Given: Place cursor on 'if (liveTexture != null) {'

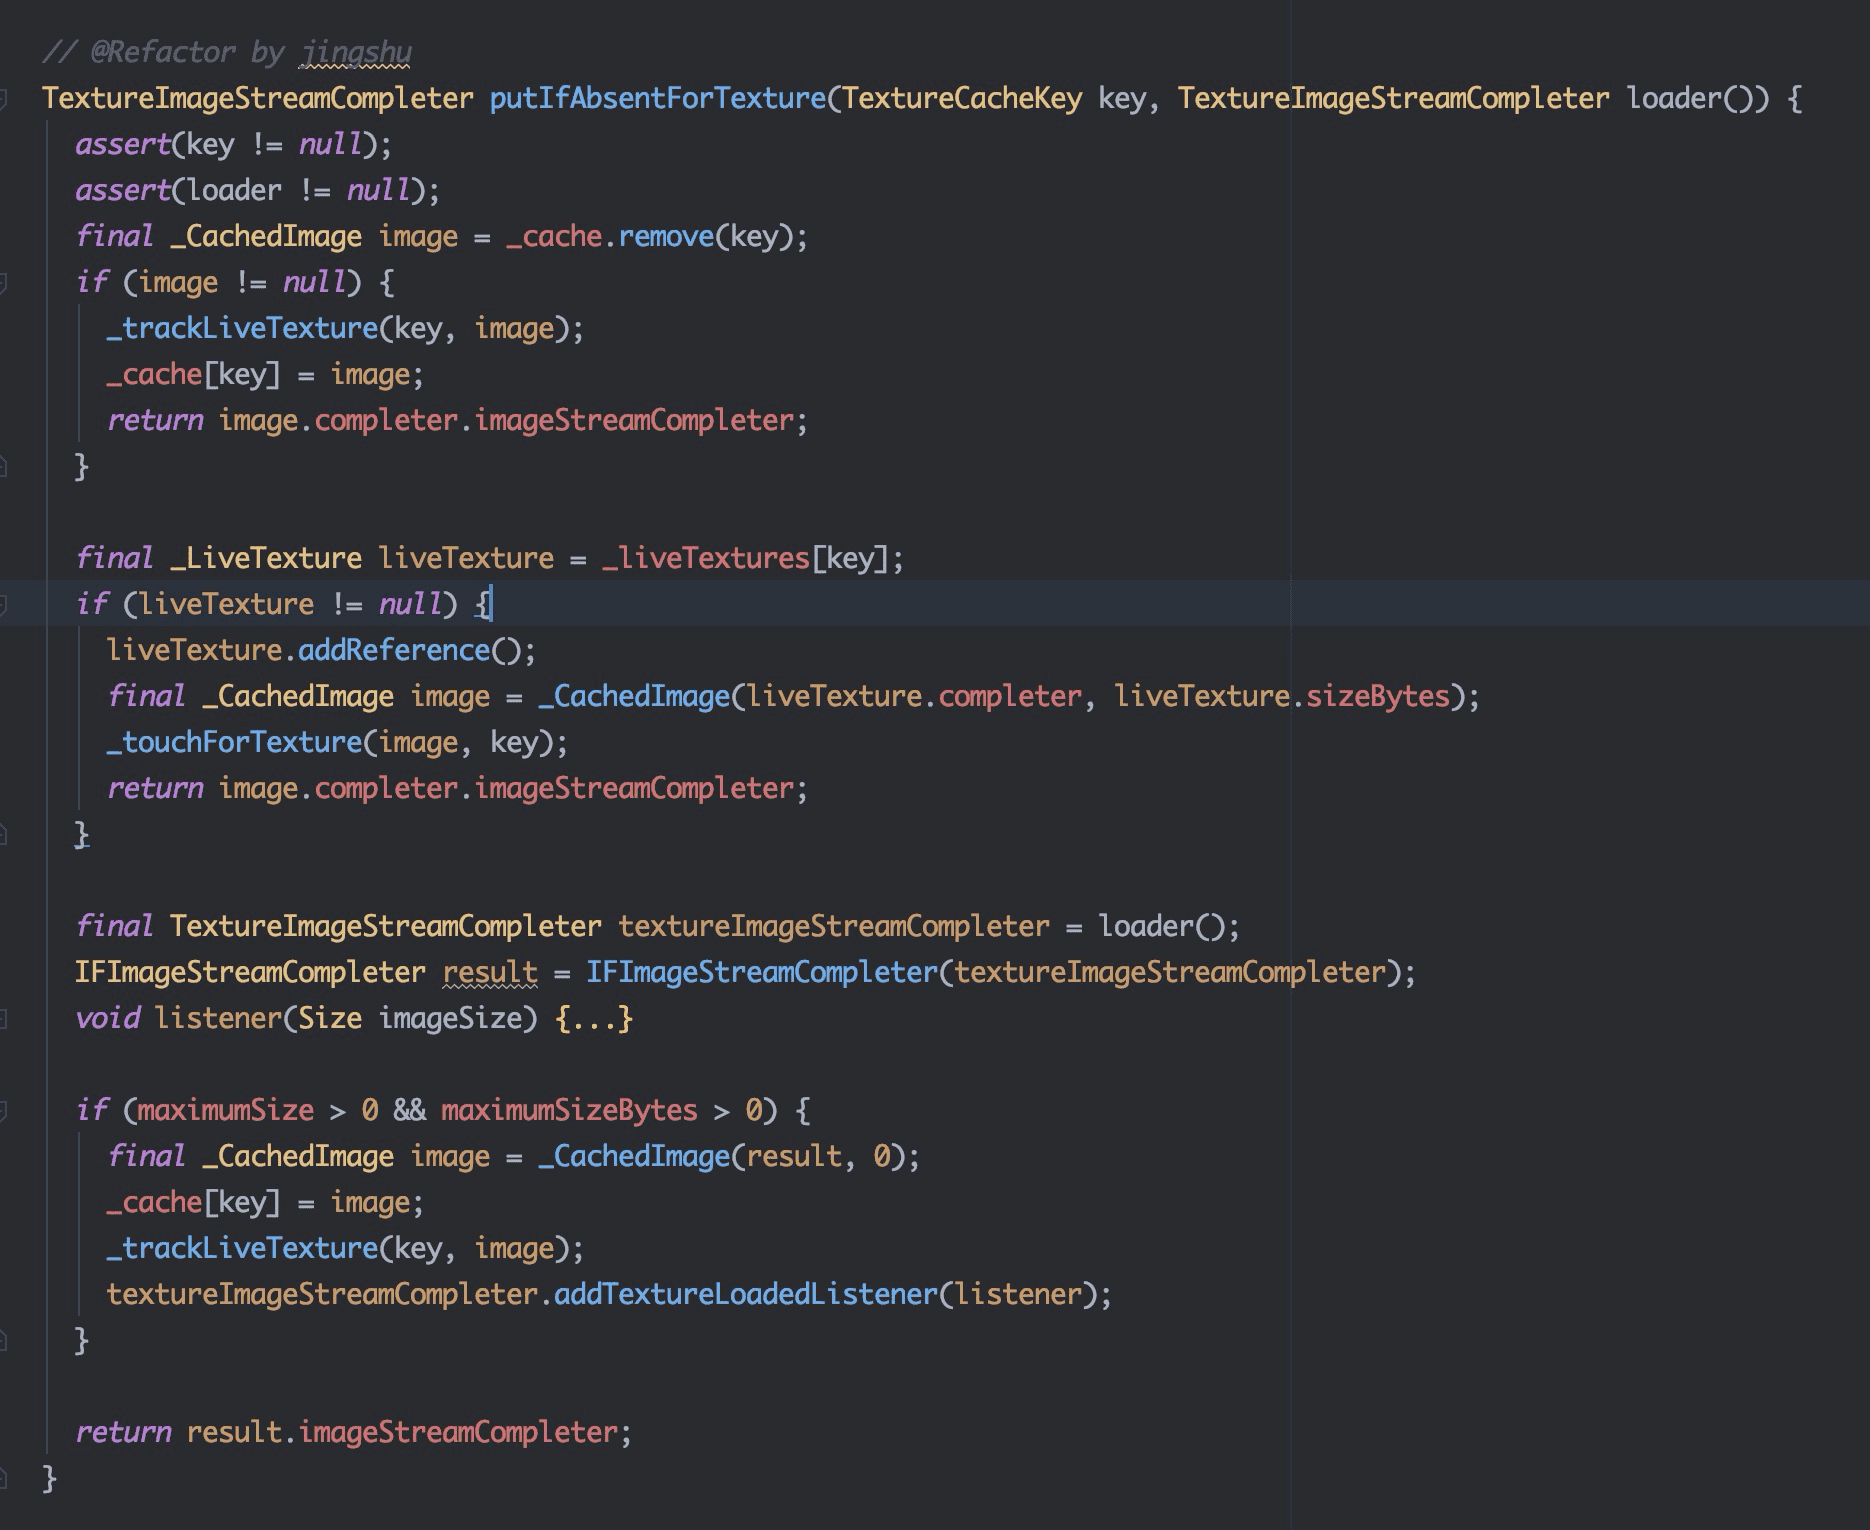Looking at the screenshot, I should tap(284, 604).
